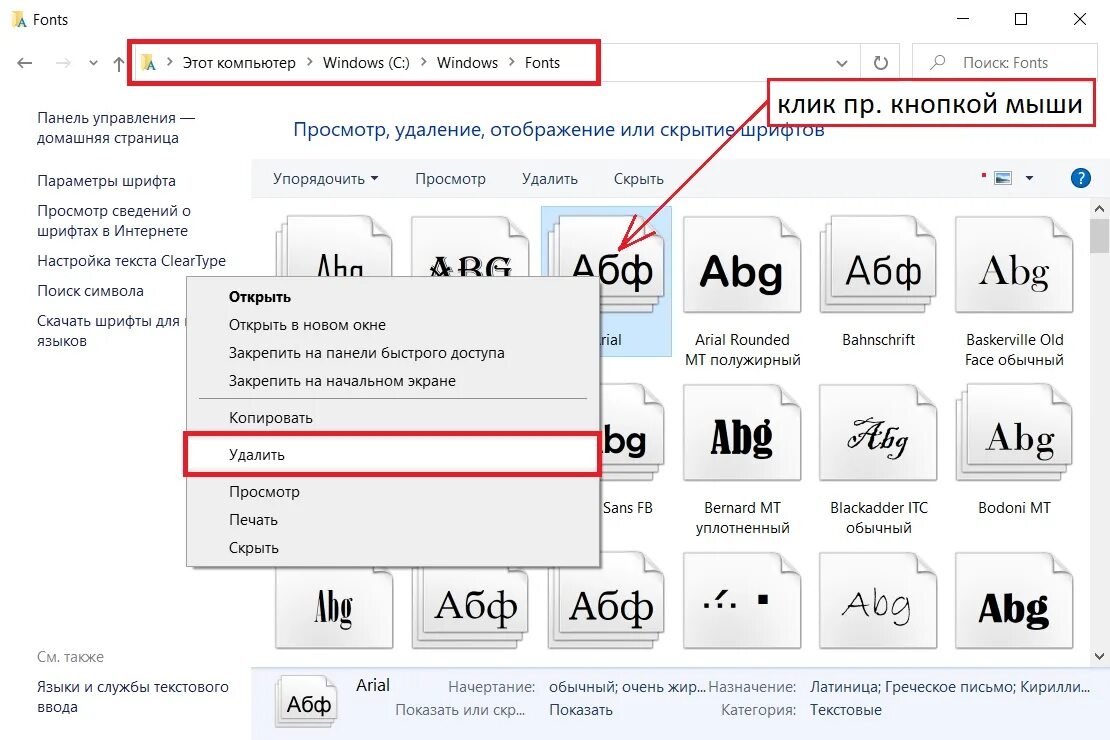Image resolution: width=1110 pixels, height=740 pixels.
Task: Click Fonts in the address path
Action: click(x=542, y=63)
